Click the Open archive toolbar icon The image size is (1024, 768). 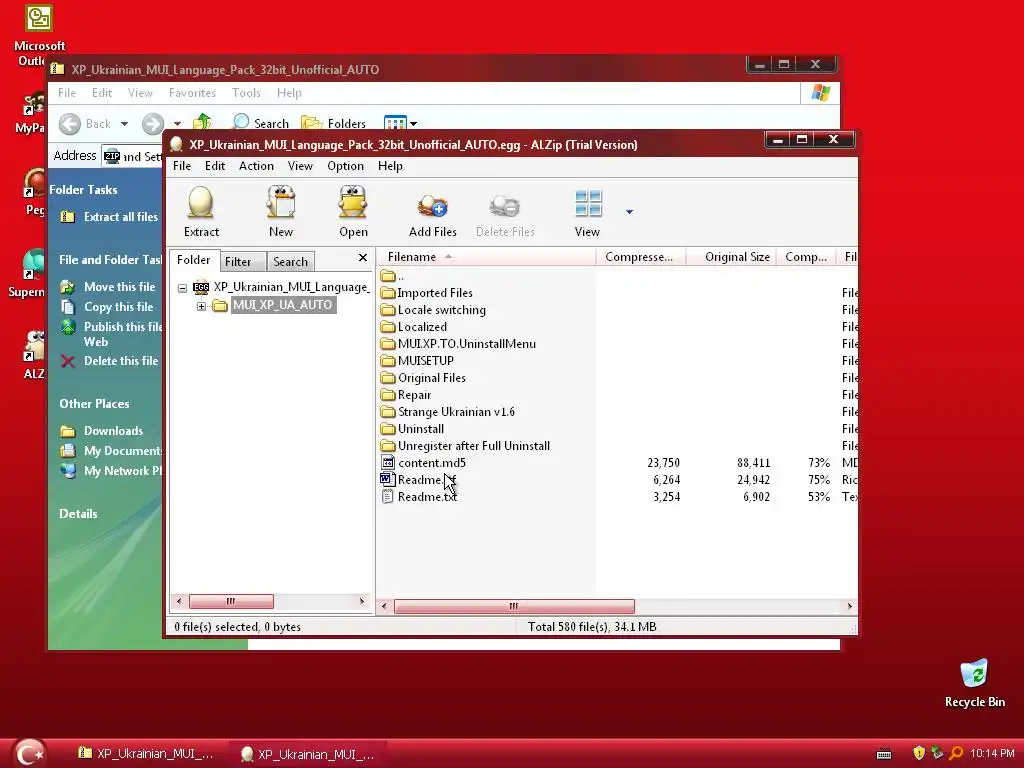click(353, 202)
